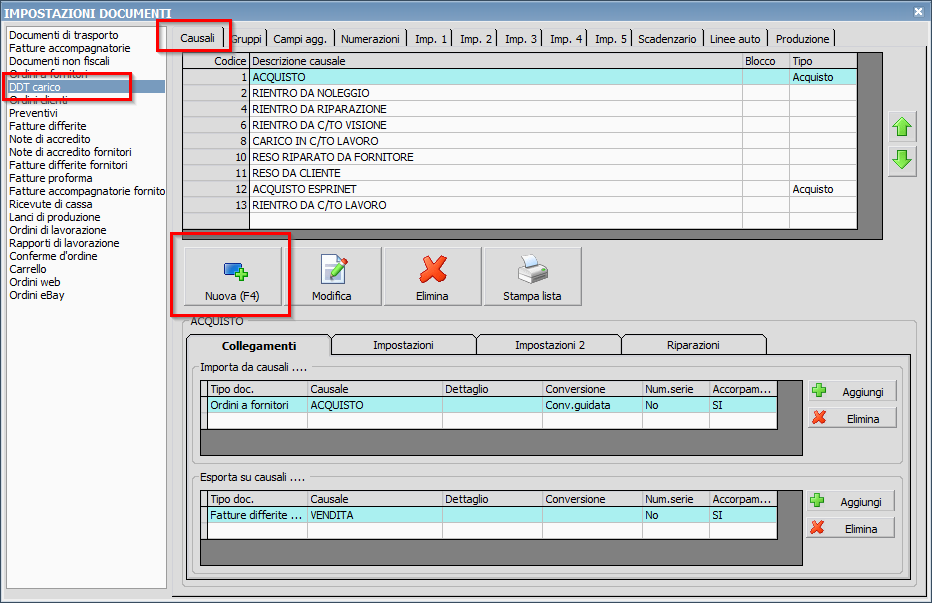Select the RIENTRO DA C/TO LAVORO row

pyautogui.click(x=520, y=206)
